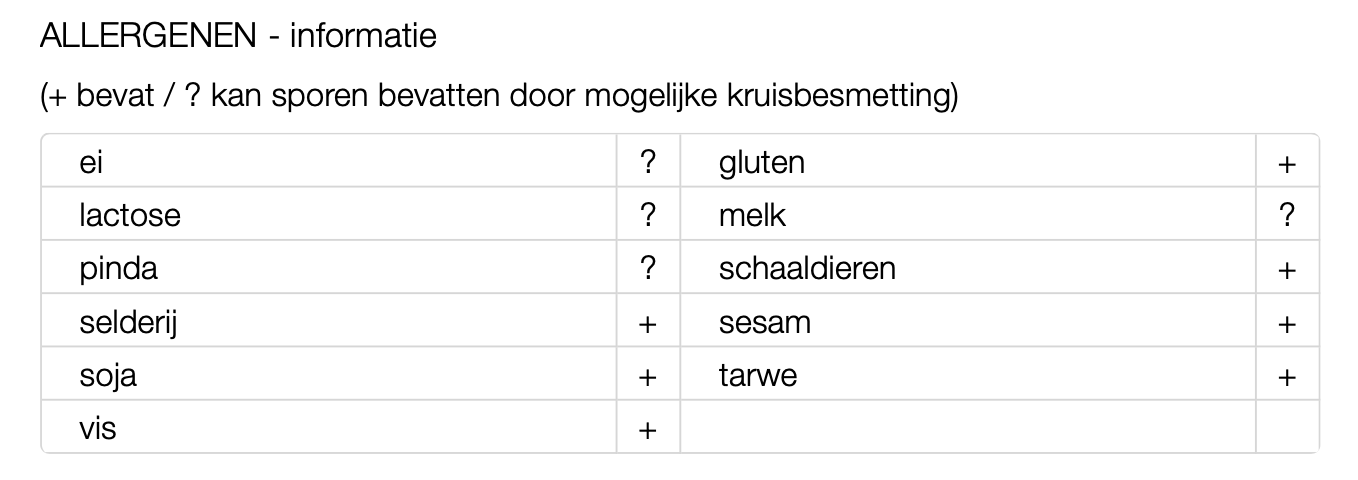Screen dimensions: 1358x480
Task: Click the vis allergen label
Action: (98, 430)
